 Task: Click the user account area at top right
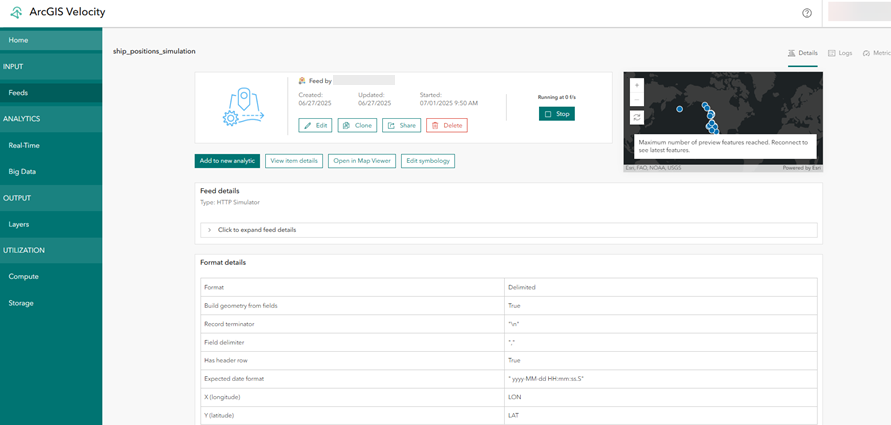859,12
